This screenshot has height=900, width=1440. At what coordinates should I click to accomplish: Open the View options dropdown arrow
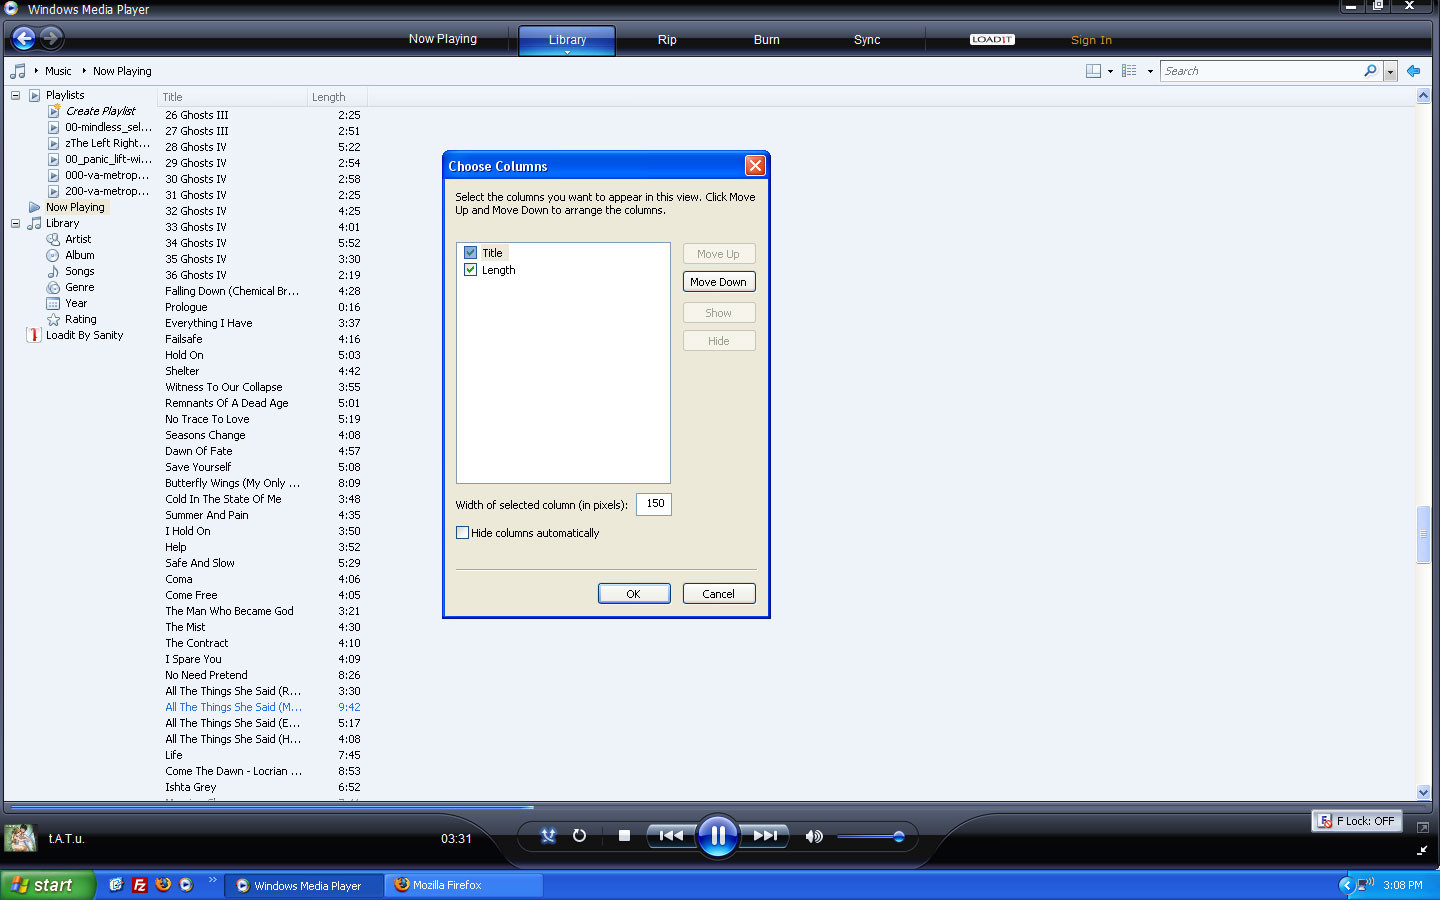(x=1150, y=71)
